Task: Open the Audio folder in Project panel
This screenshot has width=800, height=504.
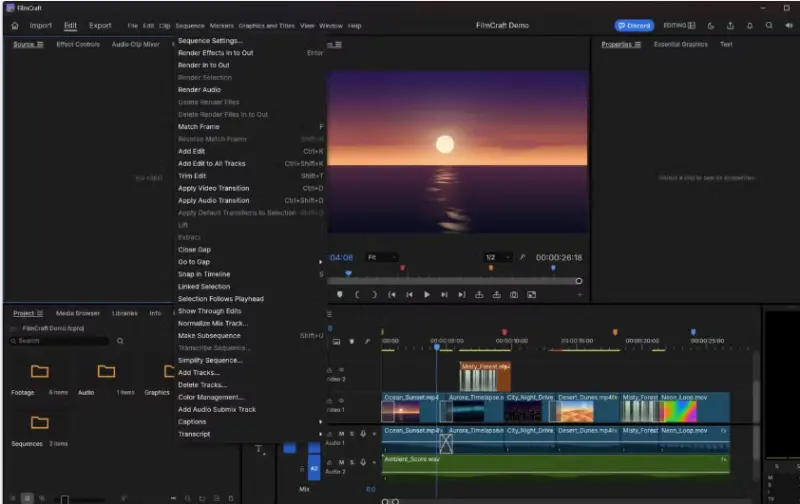Action: click(x=106, y=371)
